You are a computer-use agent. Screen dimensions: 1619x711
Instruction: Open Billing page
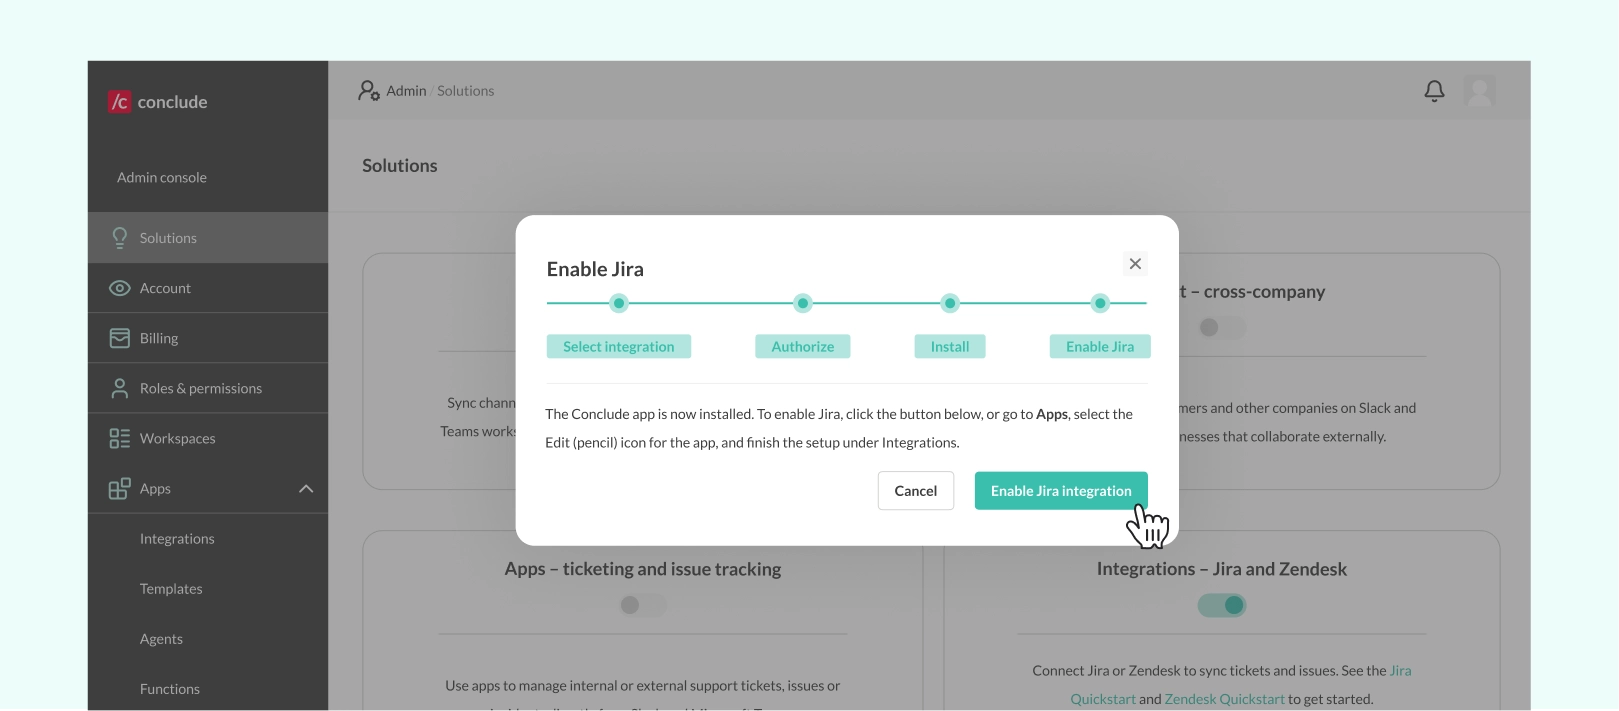(x=208, y=338)
